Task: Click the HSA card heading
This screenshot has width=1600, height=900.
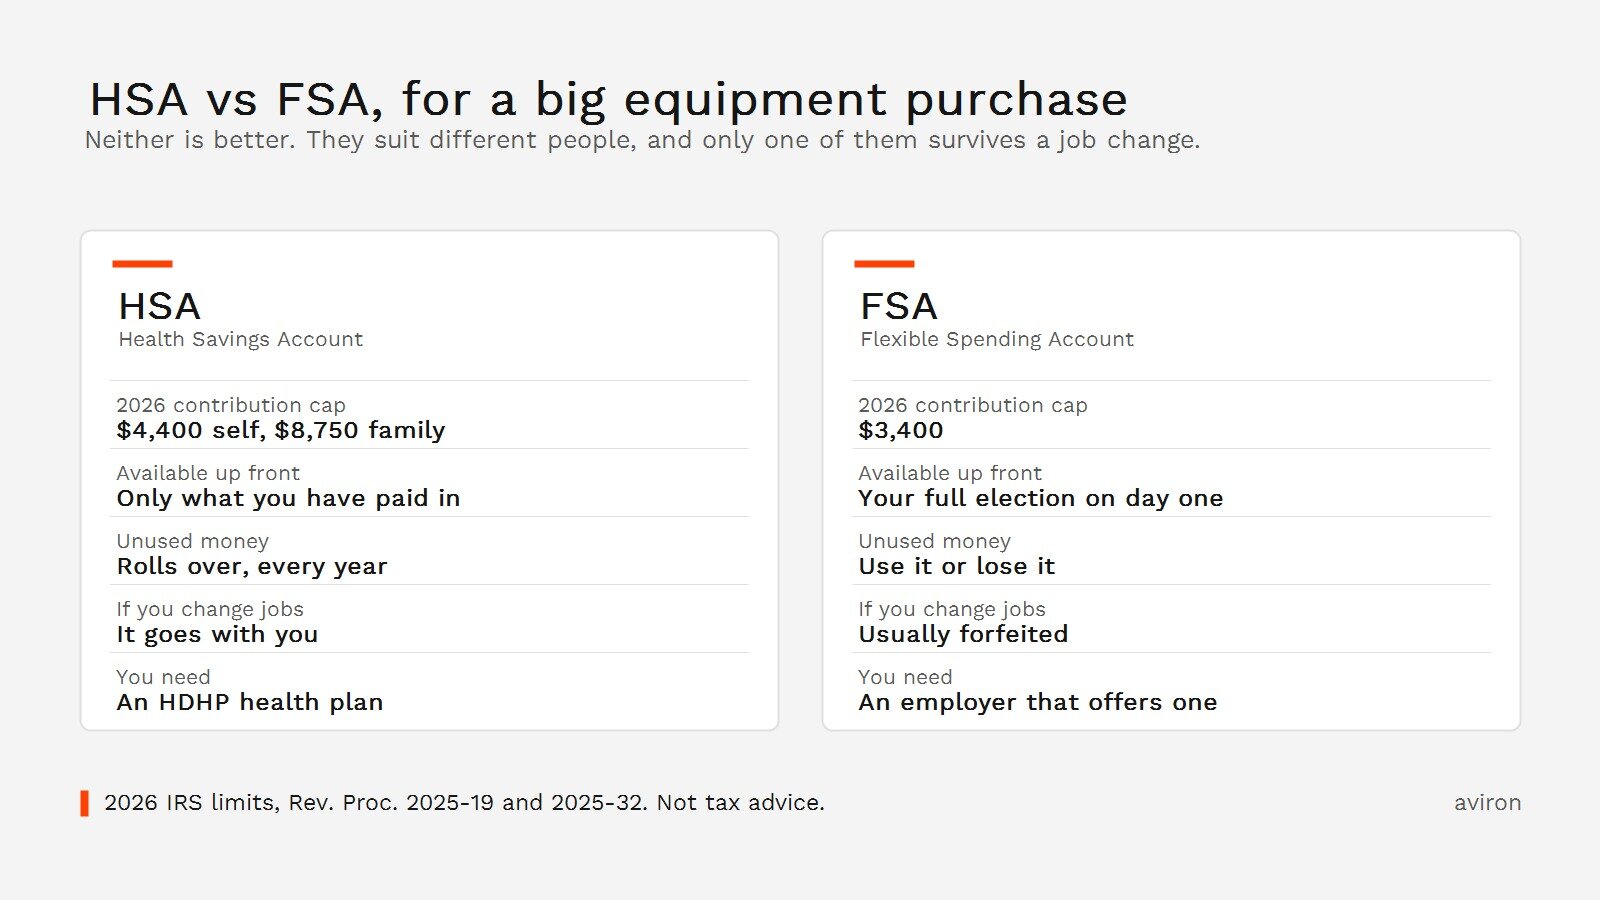Action: (159, 306)
